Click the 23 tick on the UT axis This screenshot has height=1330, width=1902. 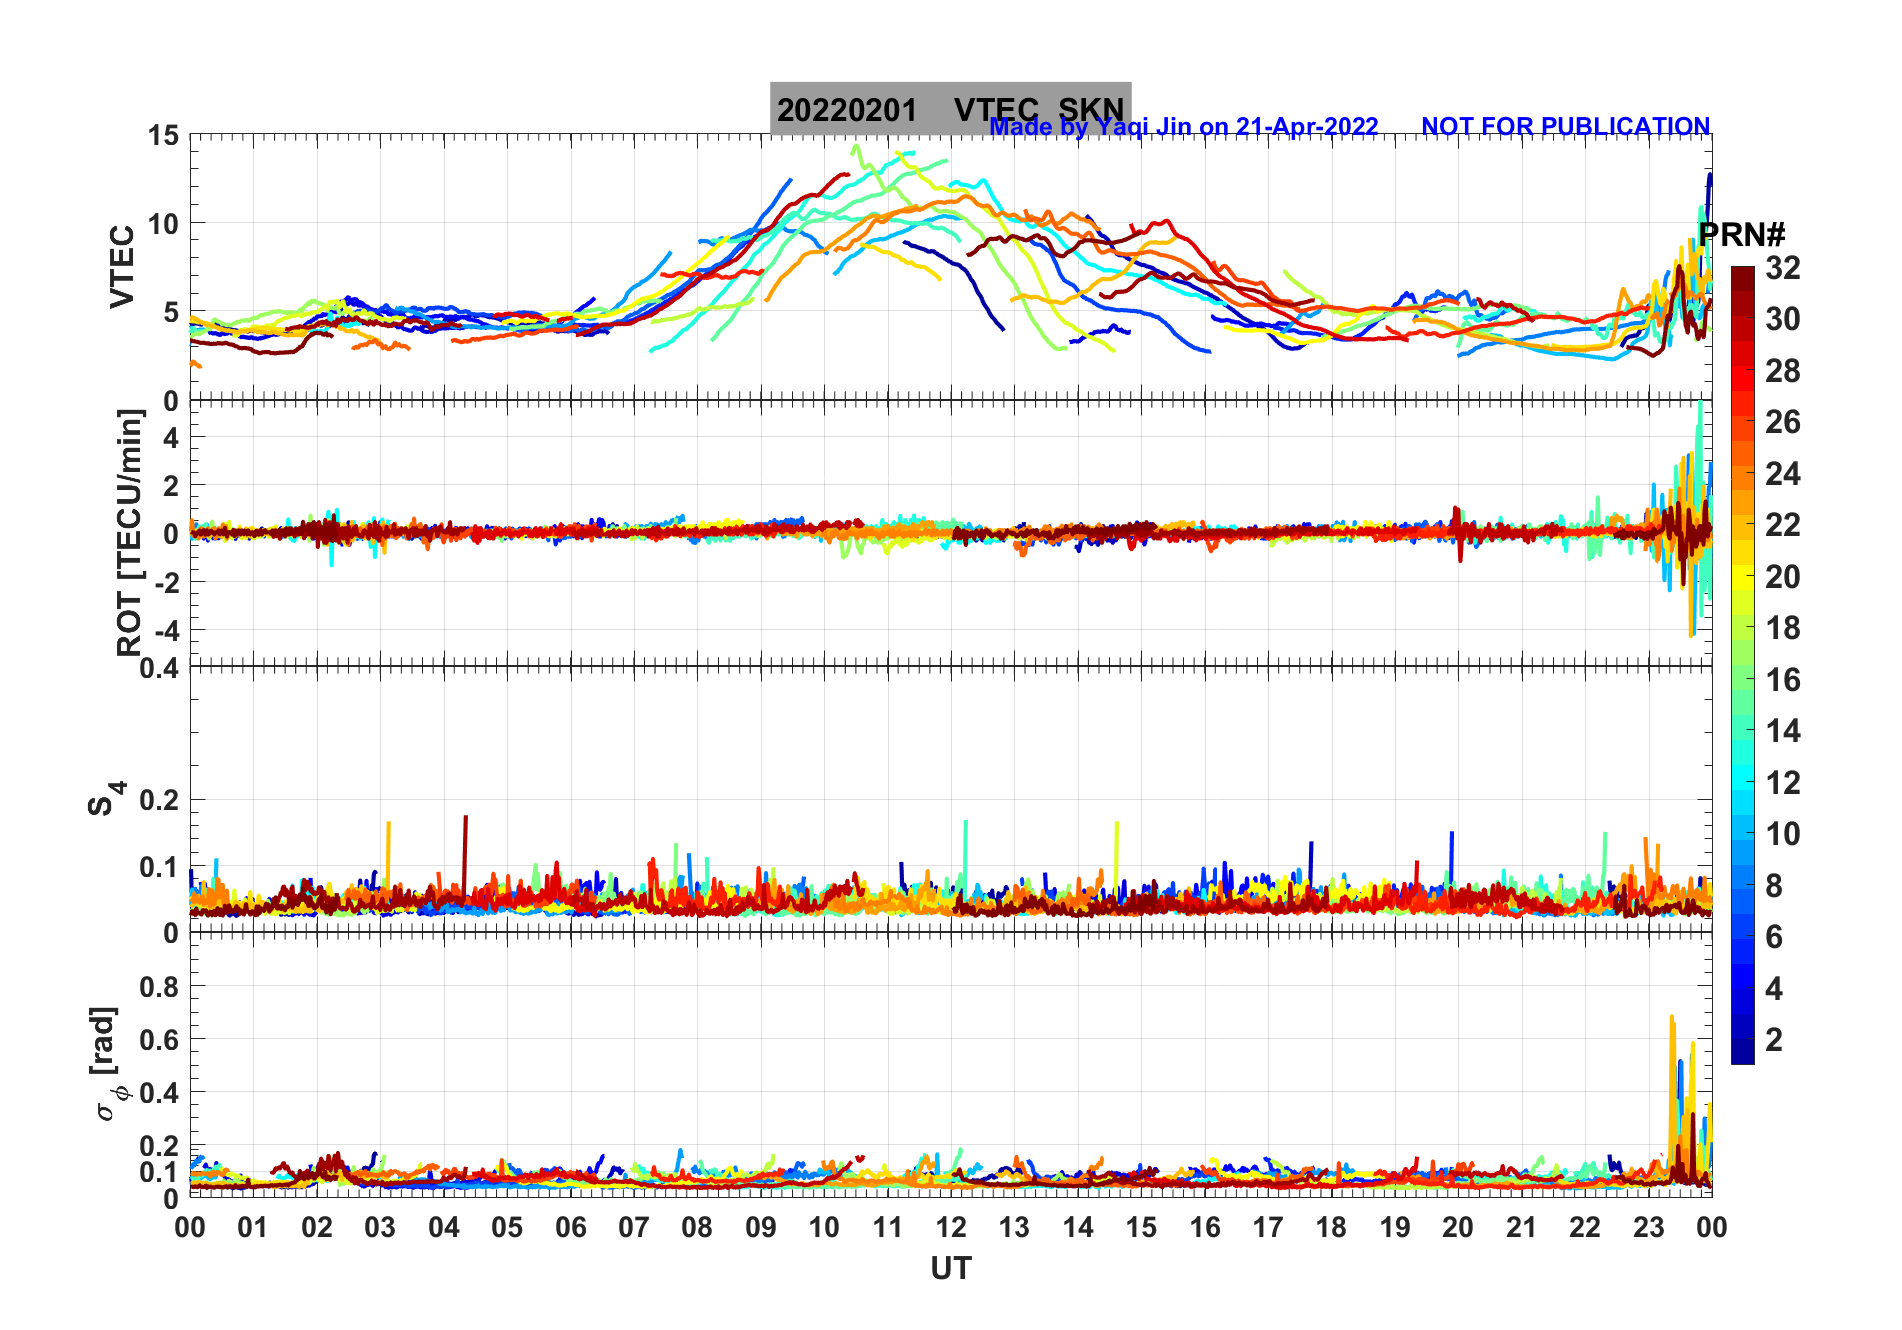click(1648, 1227)
